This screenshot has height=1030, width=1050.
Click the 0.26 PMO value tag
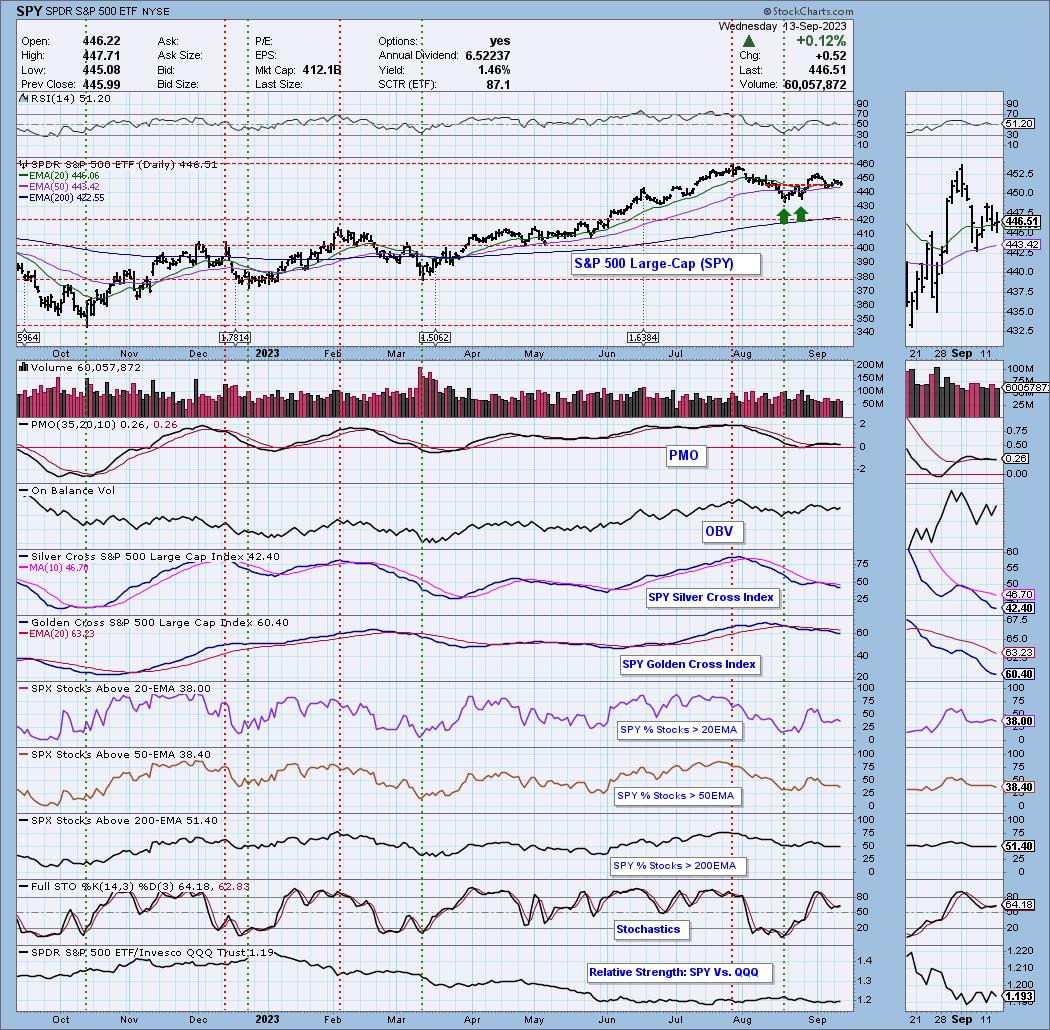1017,459
